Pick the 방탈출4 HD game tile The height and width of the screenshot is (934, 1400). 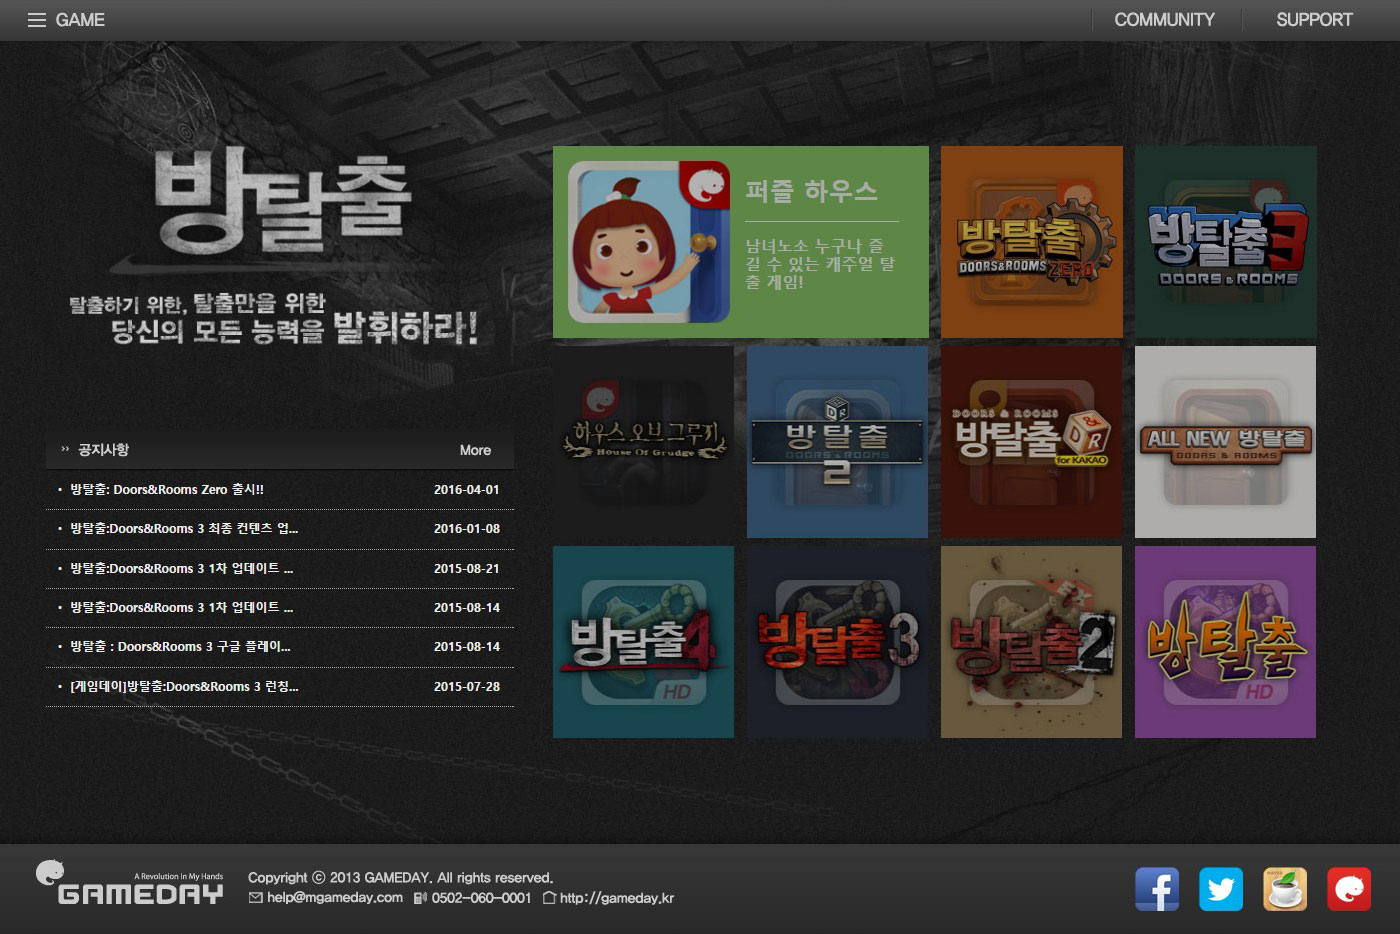tap(643, 642)
